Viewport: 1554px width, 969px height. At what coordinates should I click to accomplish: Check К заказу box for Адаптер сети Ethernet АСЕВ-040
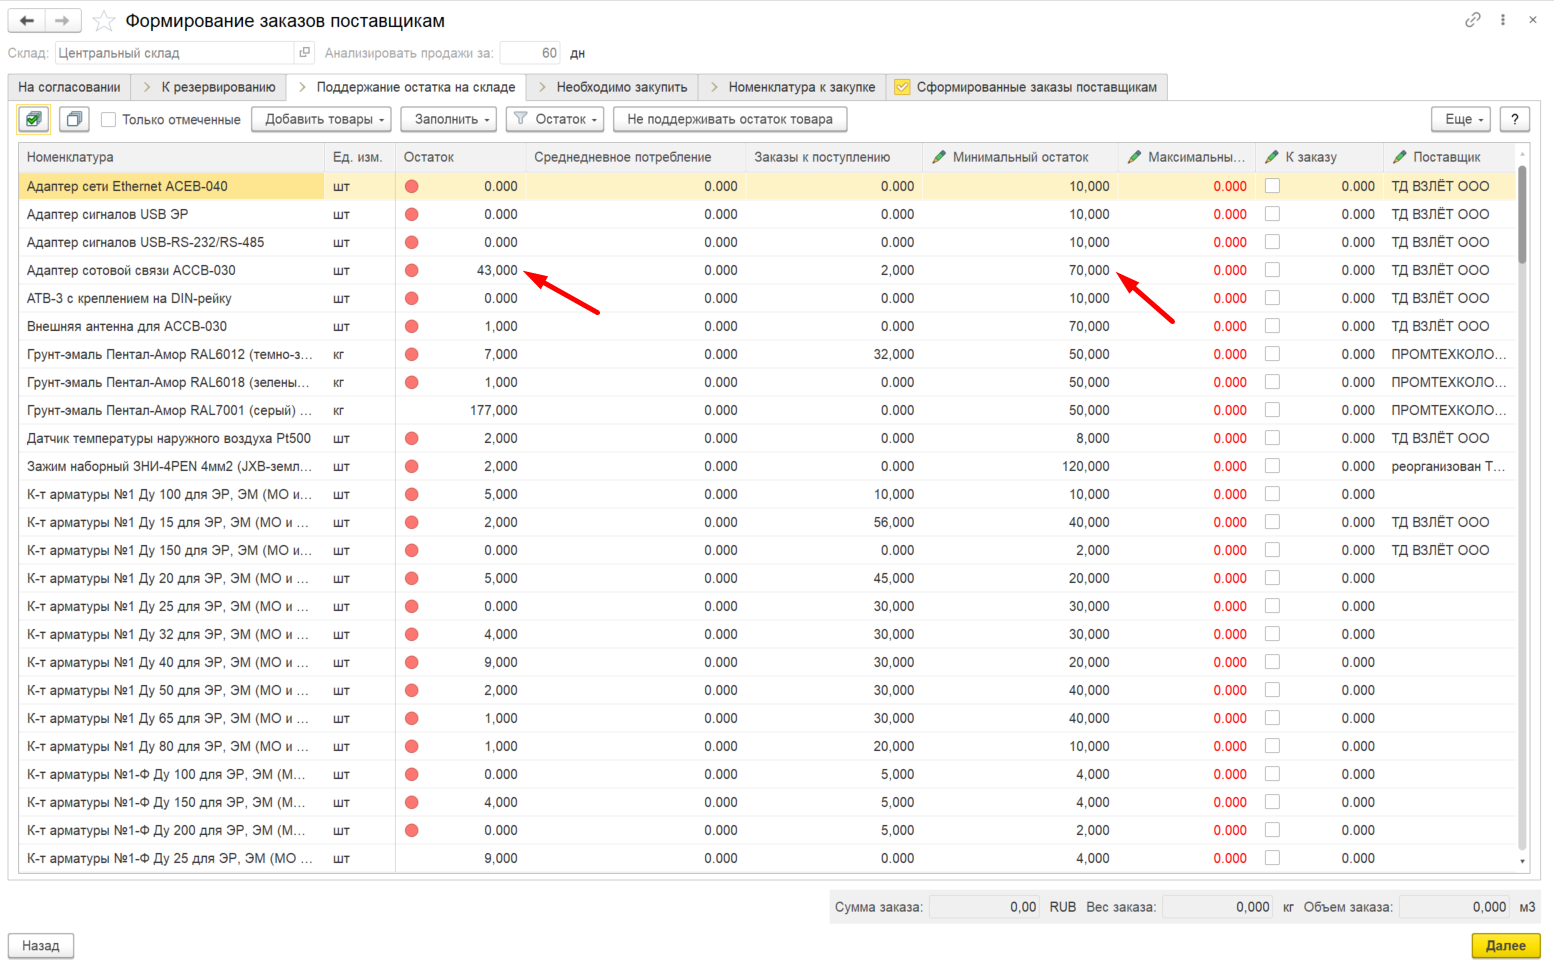pos(1272,186)
